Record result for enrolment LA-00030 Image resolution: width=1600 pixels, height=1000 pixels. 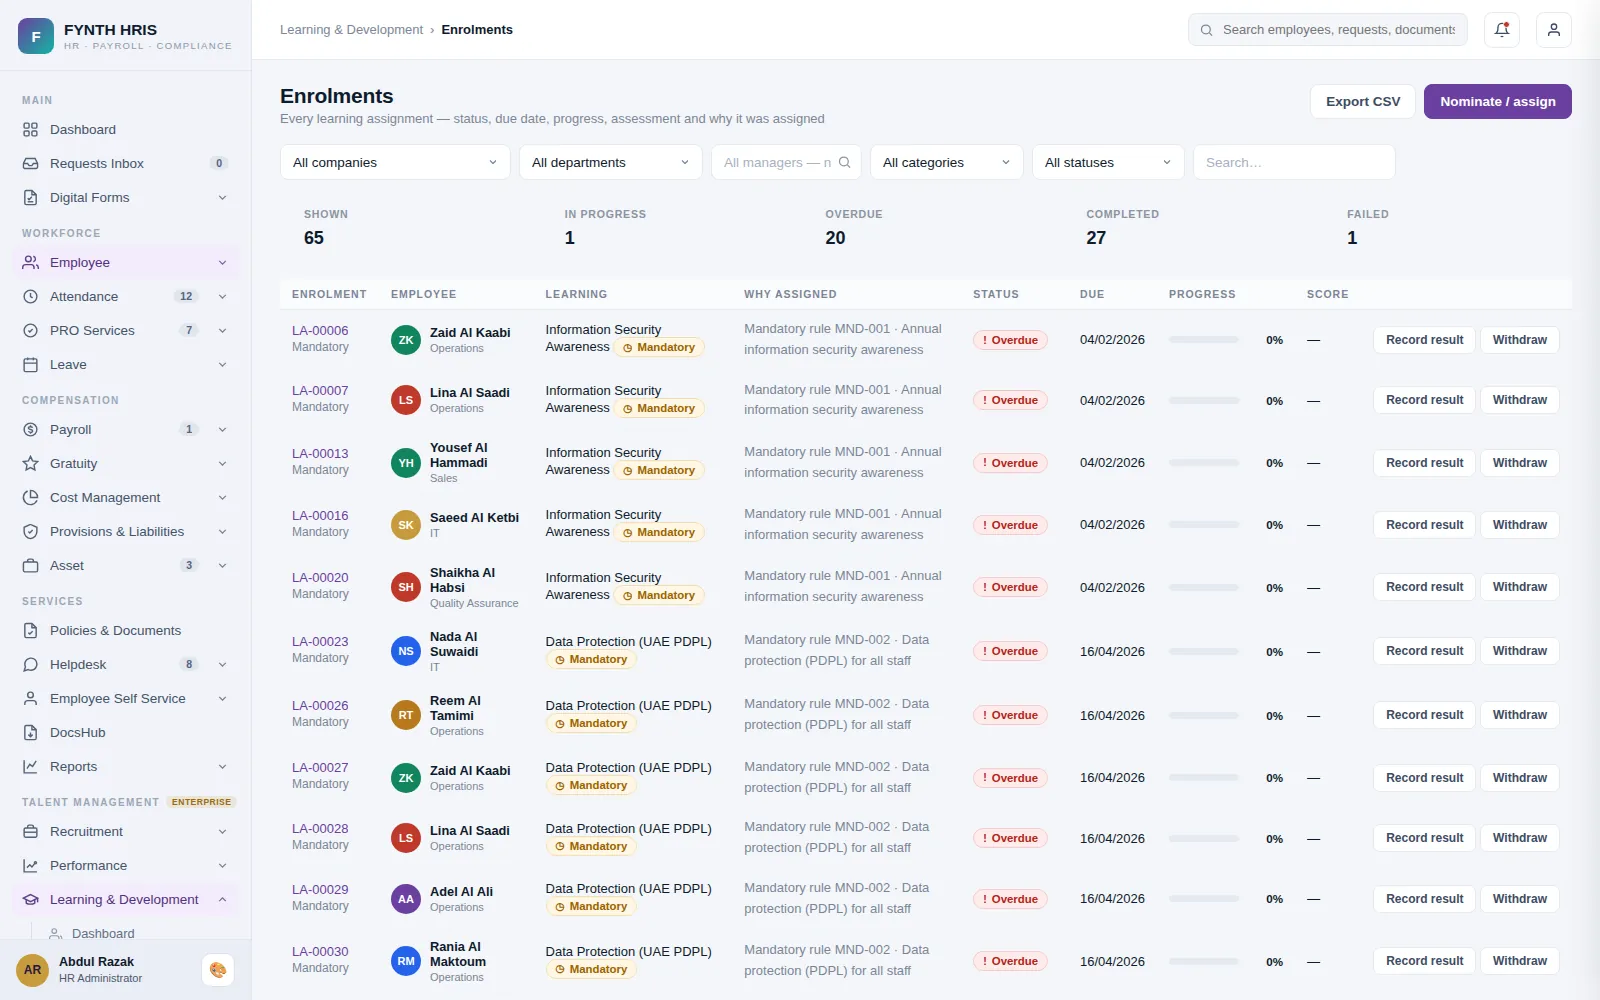coord(1424,961)
